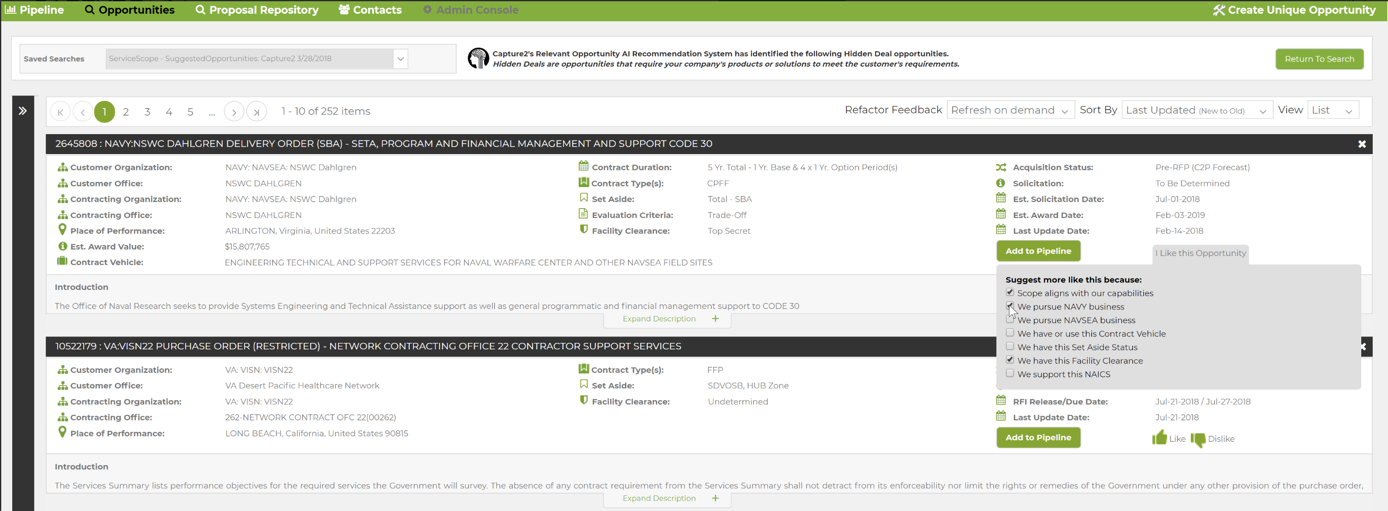Open the Admin Console tab
This screenshot has width=1388, height=511.
coord(470,10)
